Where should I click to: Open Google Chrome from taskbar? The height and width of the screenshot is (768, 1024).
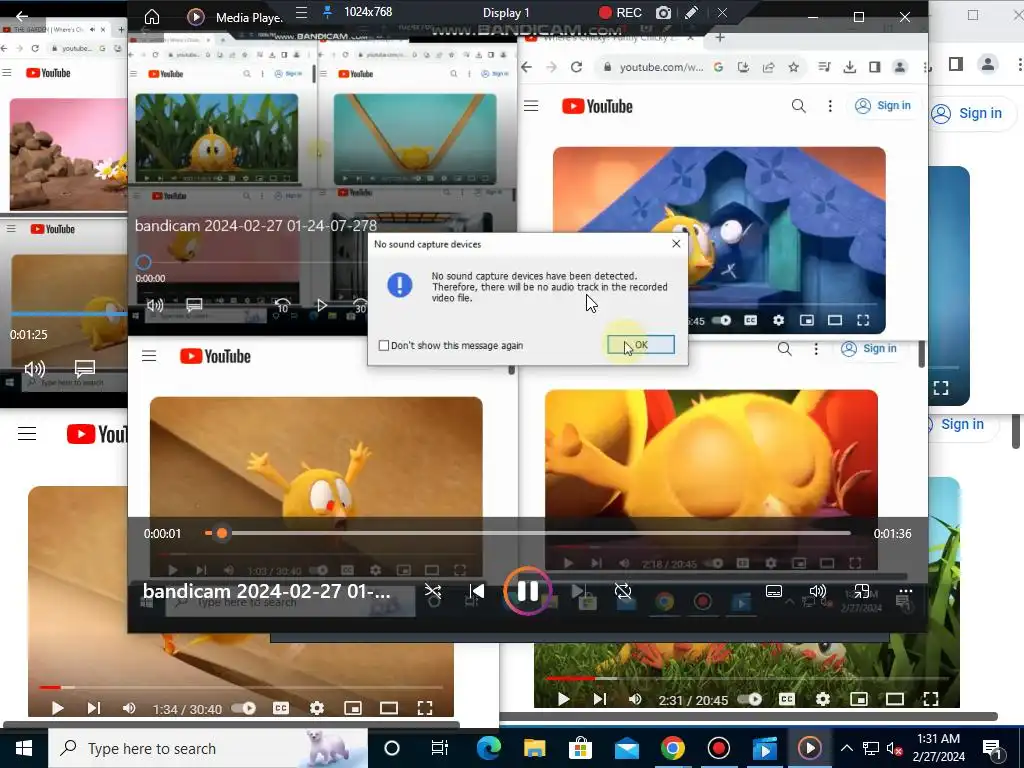click(x=673, y=748)
